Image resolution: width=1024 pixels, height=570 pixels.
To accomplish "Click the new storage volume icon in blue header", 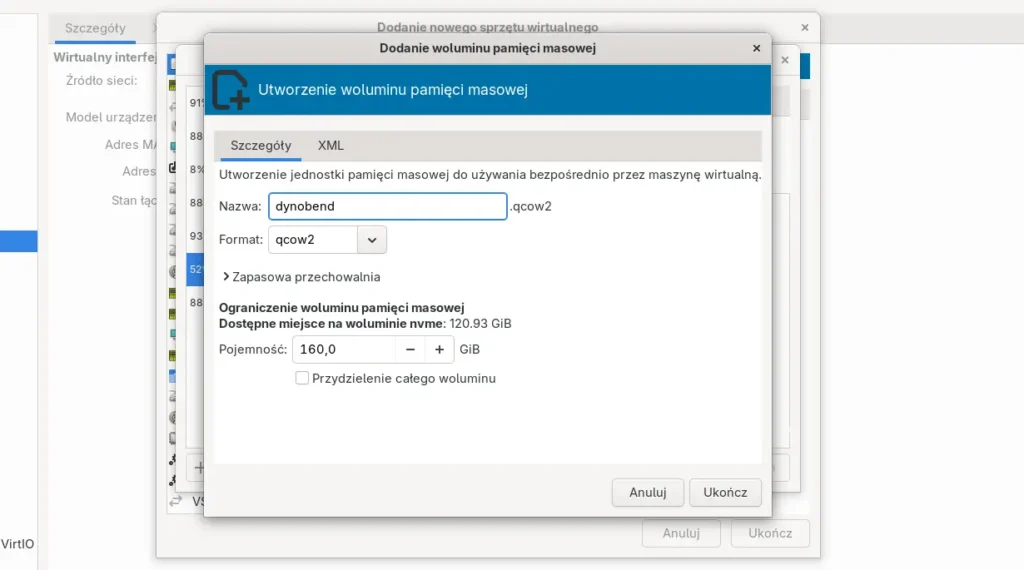I will (230, 90).
